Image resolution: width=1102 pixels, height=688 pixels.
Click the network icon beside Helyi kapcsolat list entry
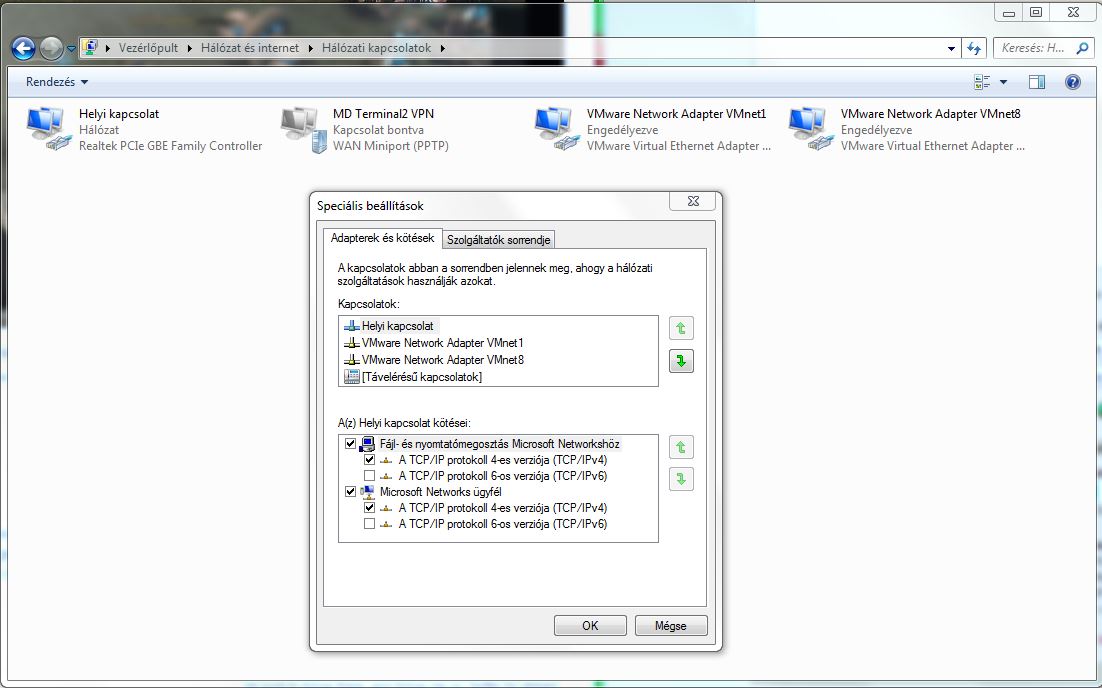click(351, 326)
